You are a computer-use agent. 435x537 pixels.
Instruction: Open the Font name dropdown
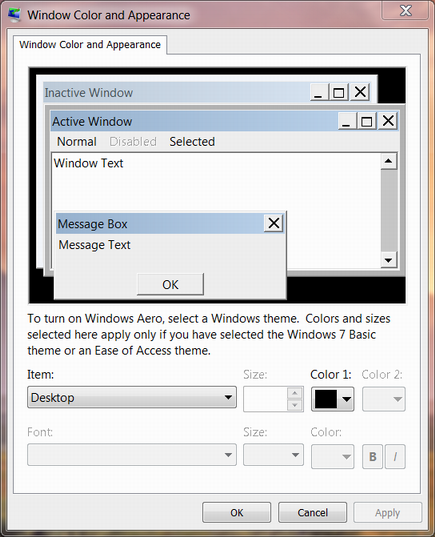(x=132, y=455)
